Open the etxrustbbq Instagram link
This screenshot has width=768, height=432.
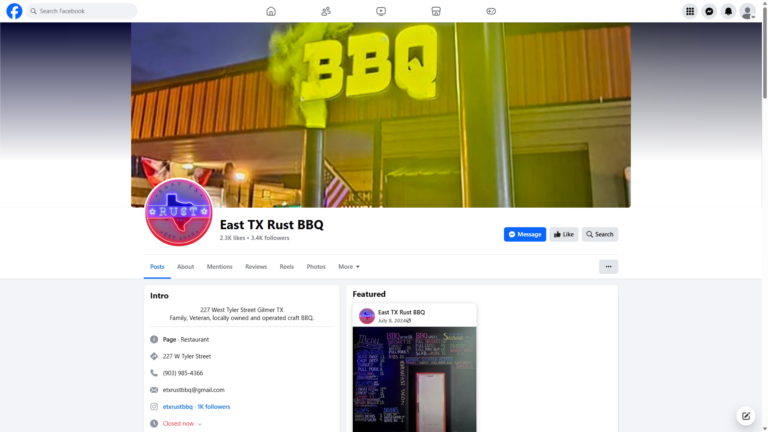(177, 407)
